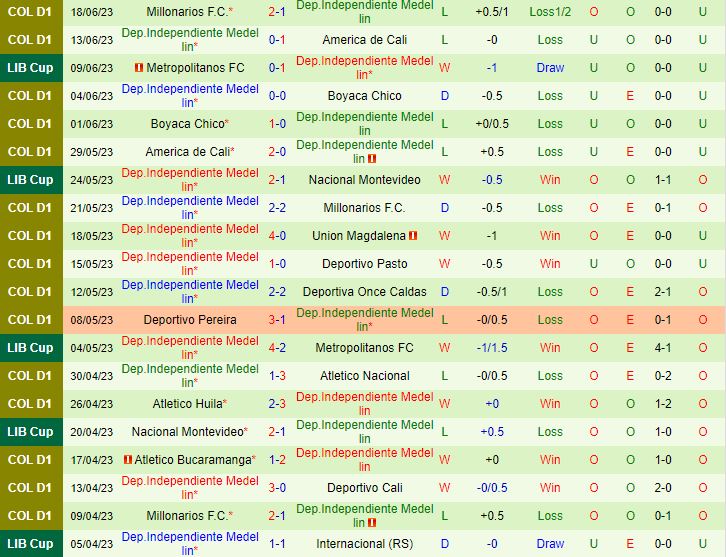Click red card icon in the 09/04/23 row
The height and width of the screenshot is (557, 726).
point(372,523)
